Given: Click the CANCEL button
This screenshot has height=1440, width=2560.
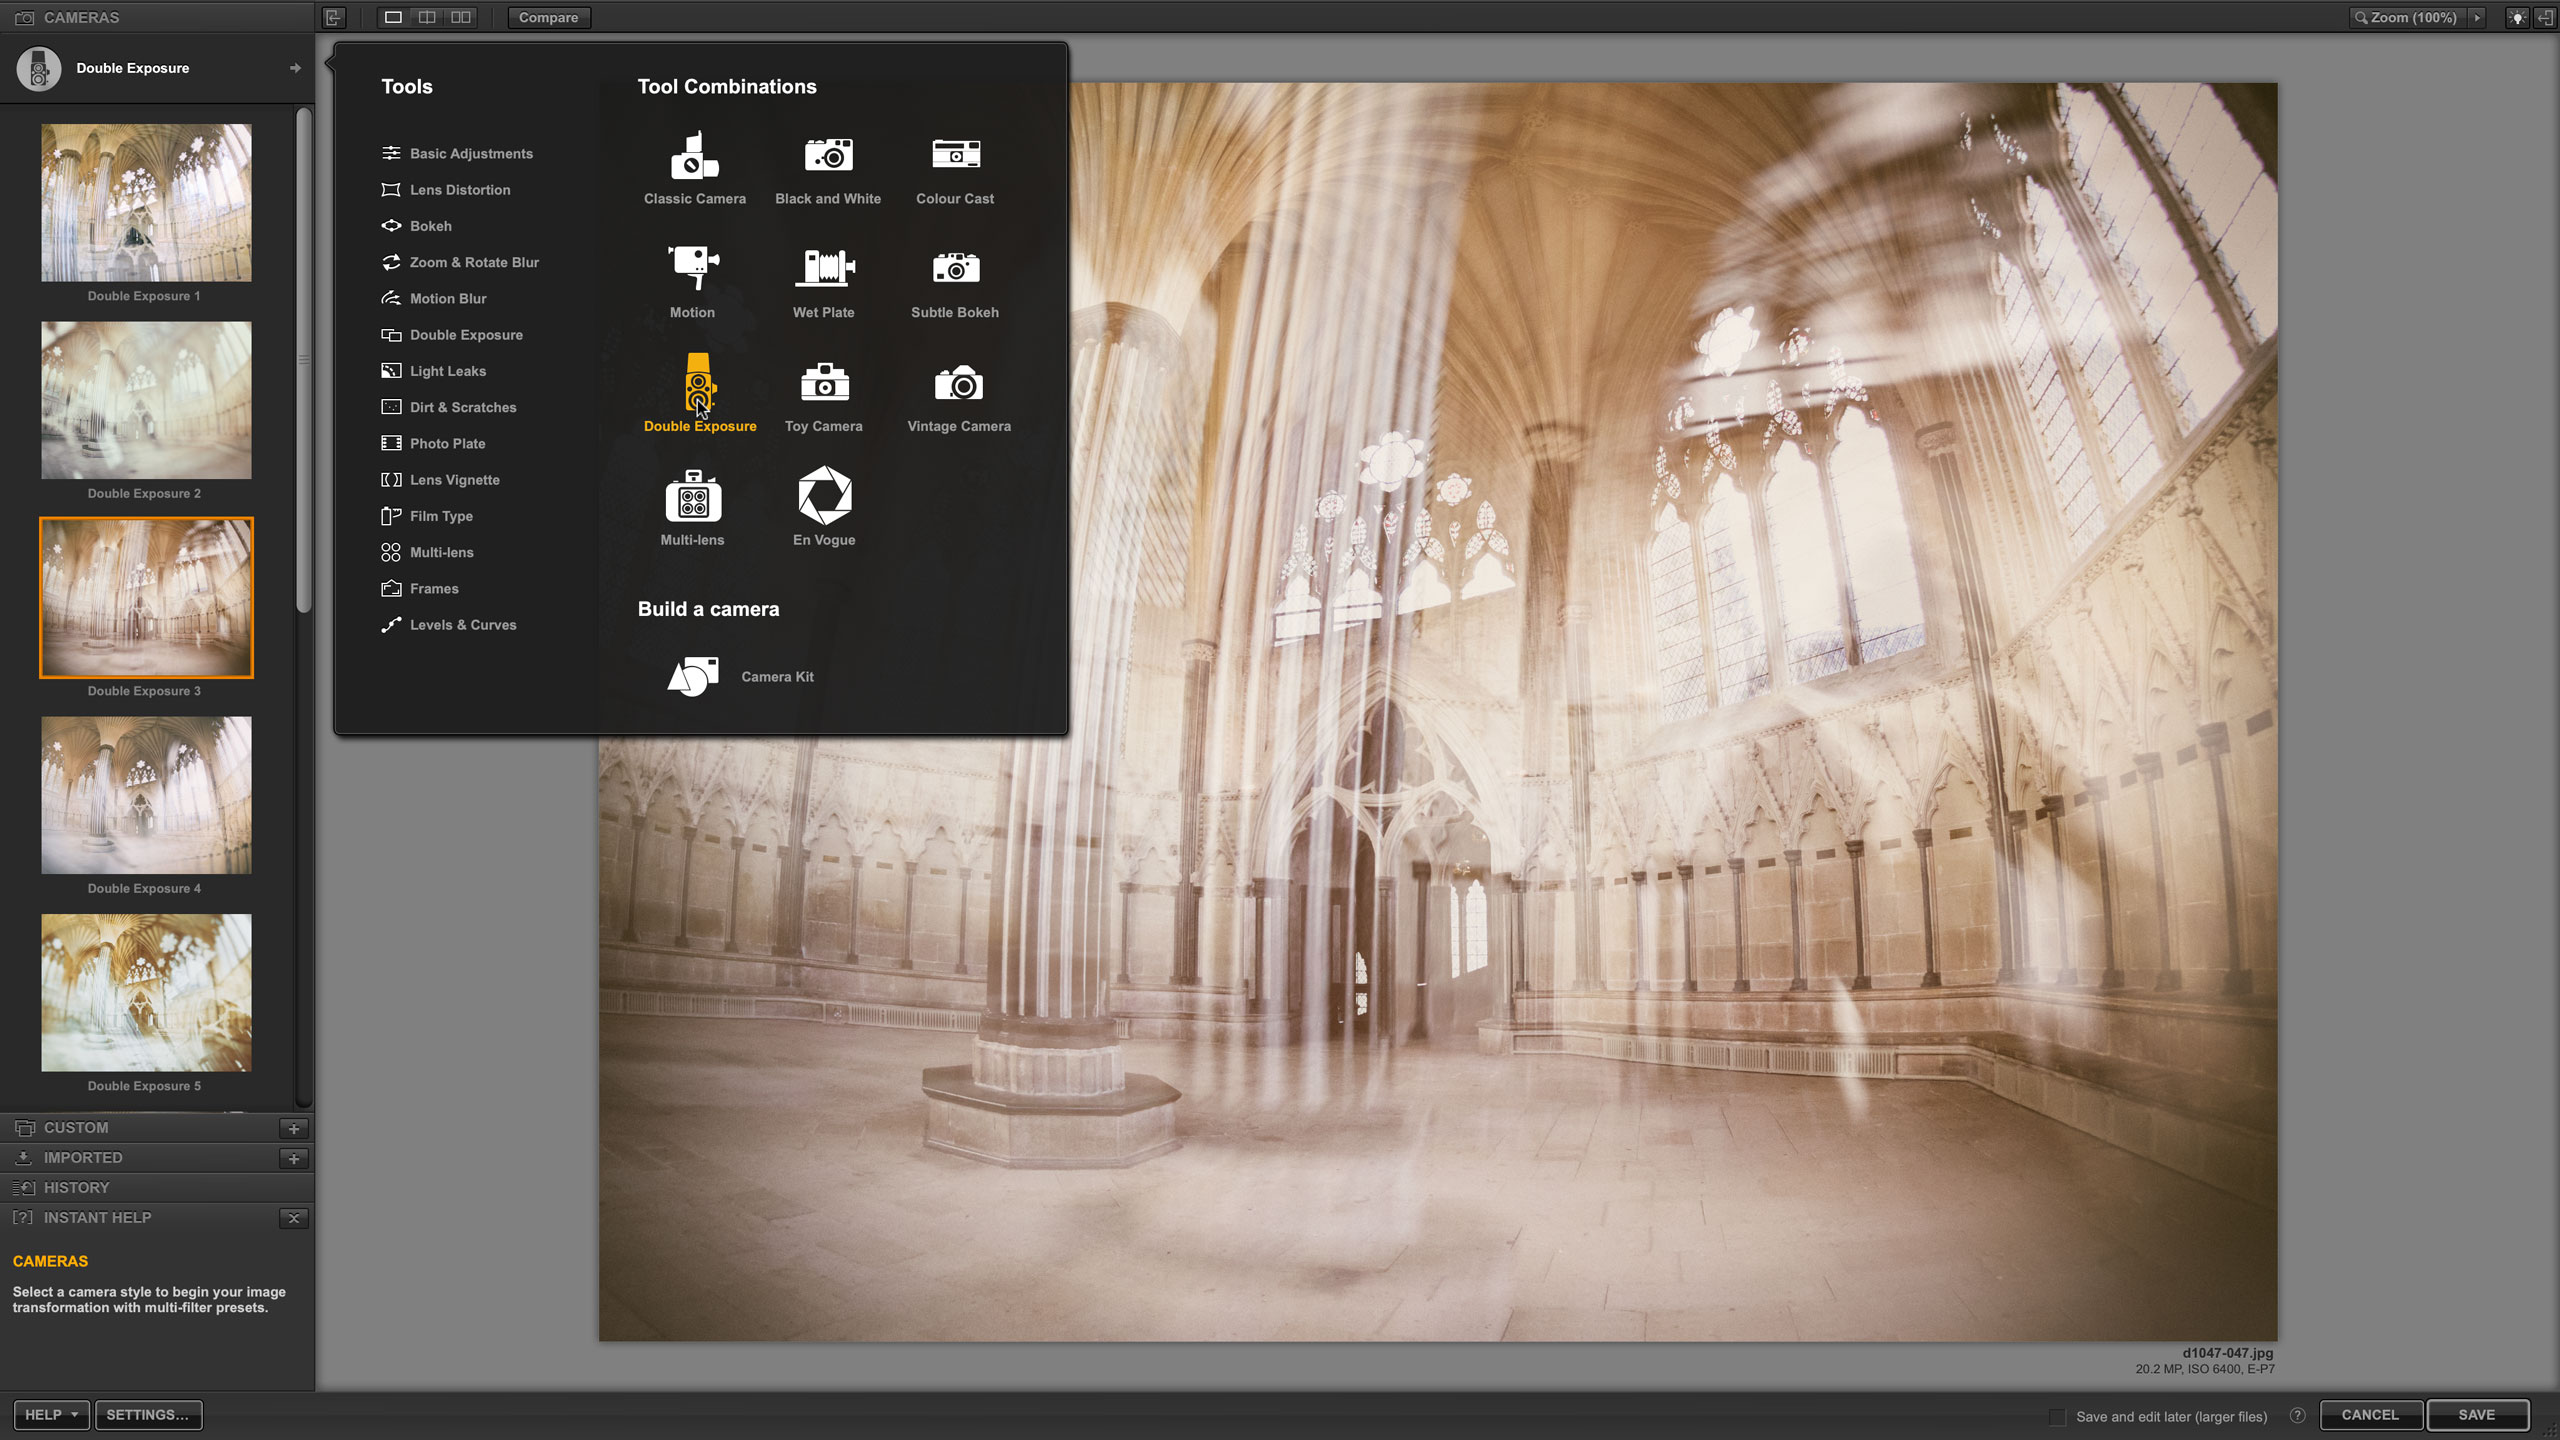Looking at the screenshot, I should [x=2370, y=1415].
